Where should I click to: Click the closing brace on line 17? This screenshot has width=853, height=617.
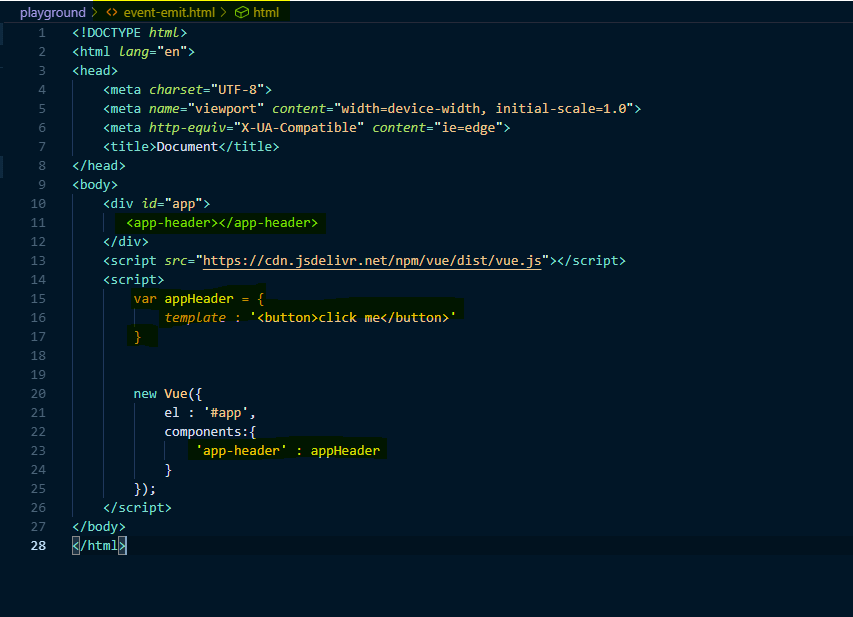point(137,337)
